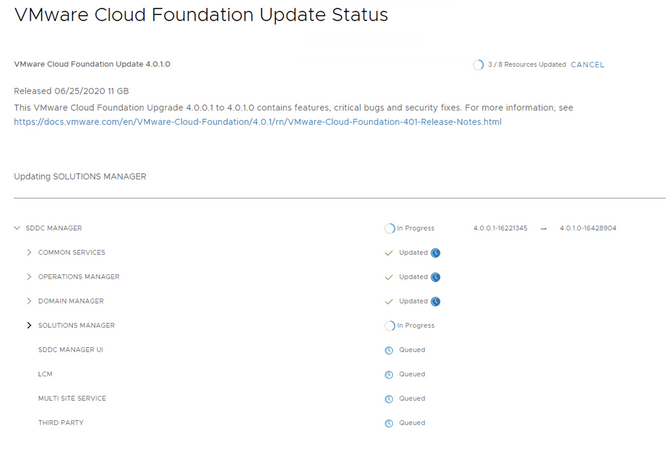
Task: Click the green checkmark for Common Services
Action: tap(389, 252)
